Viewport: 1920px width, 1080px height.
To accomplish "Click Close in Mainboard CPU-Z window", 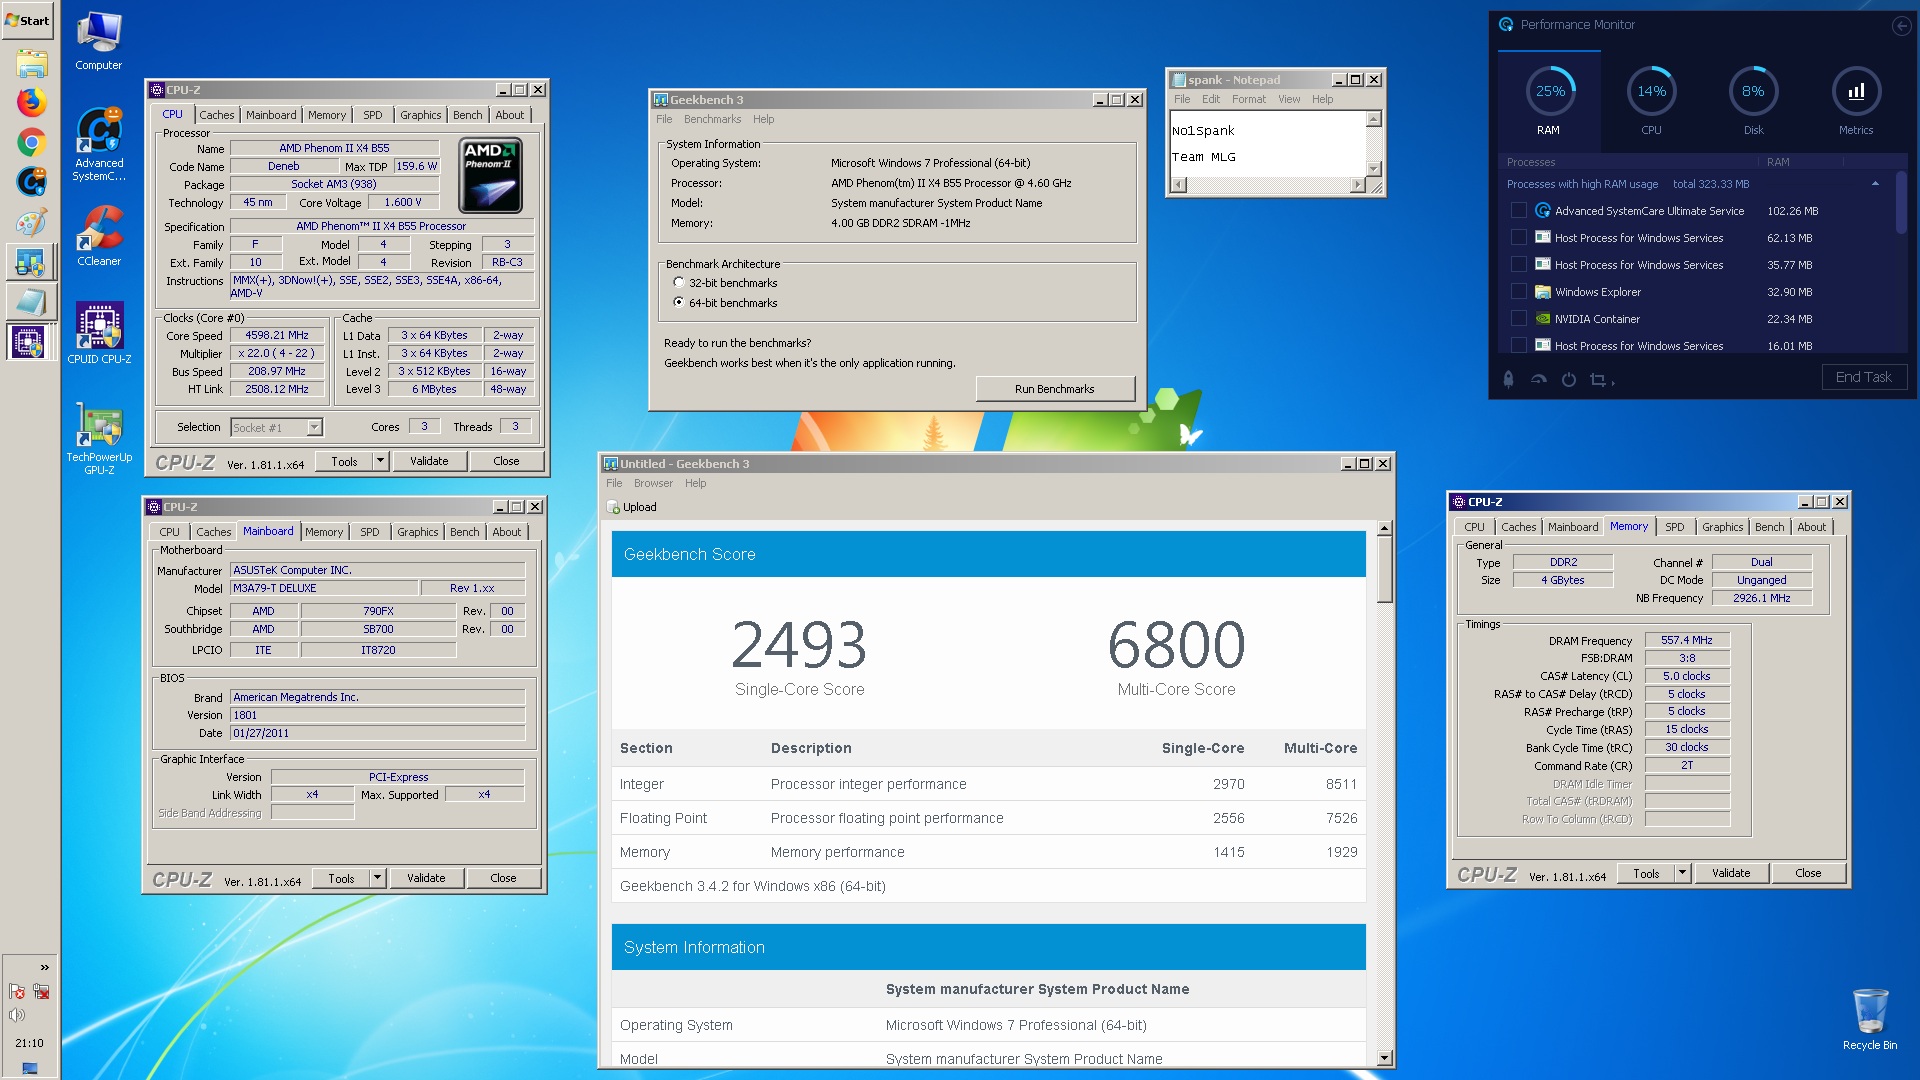I will click(x=503, y=878).
